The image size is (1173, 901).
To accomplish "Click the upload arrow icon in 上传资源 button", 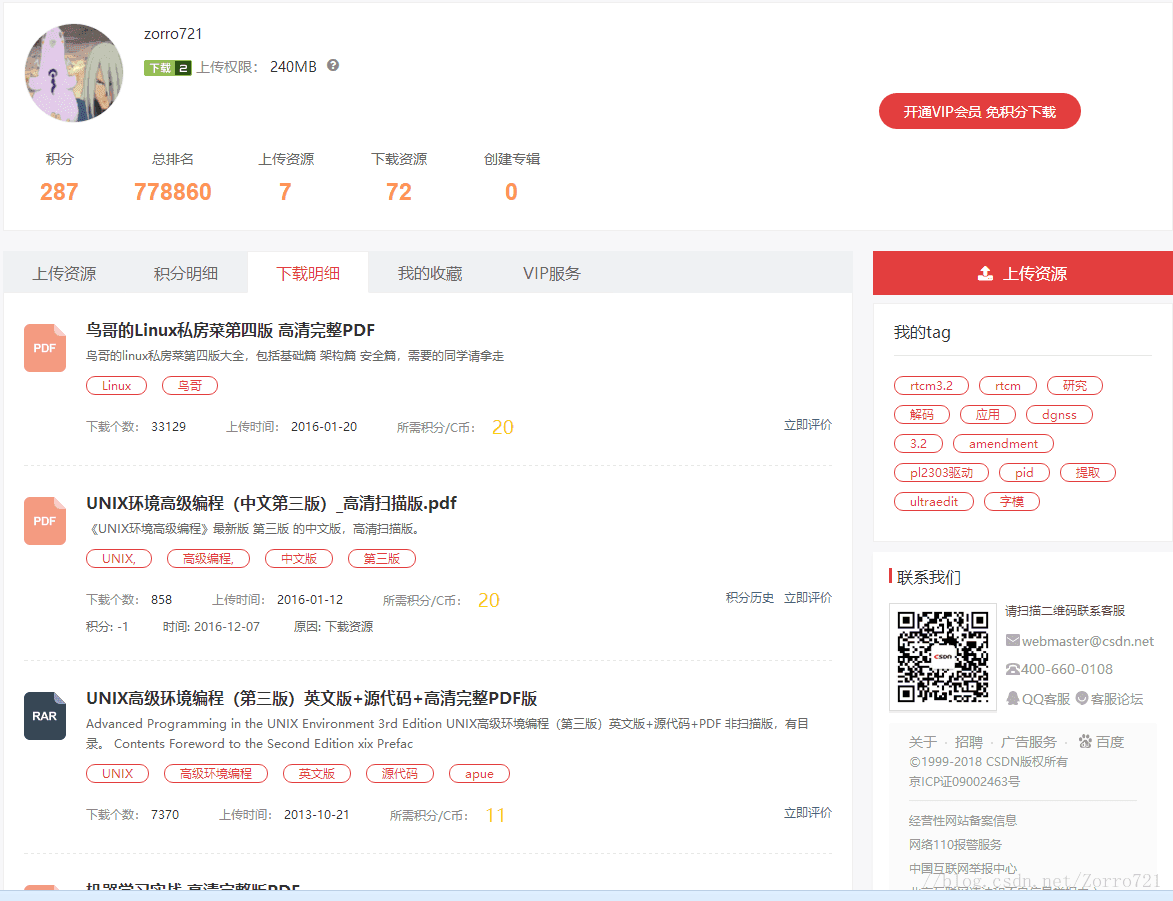I will point(985,273).
